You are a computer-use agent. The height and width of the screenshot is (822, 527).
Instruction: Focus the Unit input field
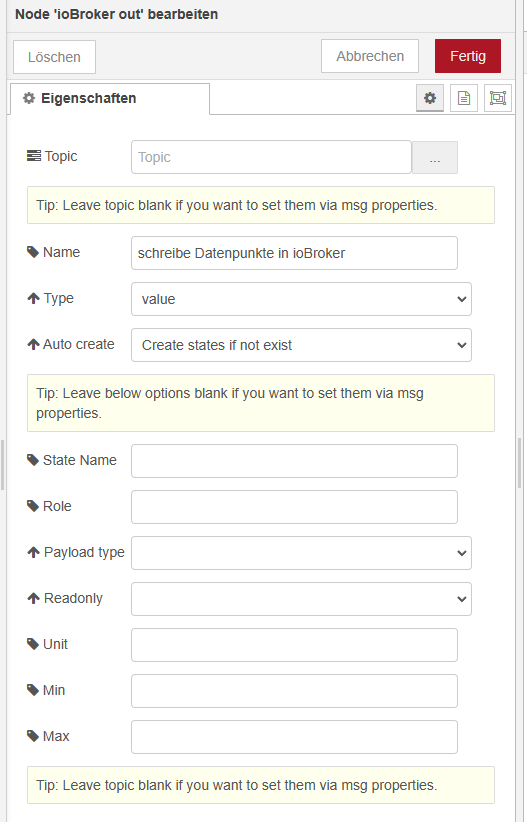(x=294, y=645)
